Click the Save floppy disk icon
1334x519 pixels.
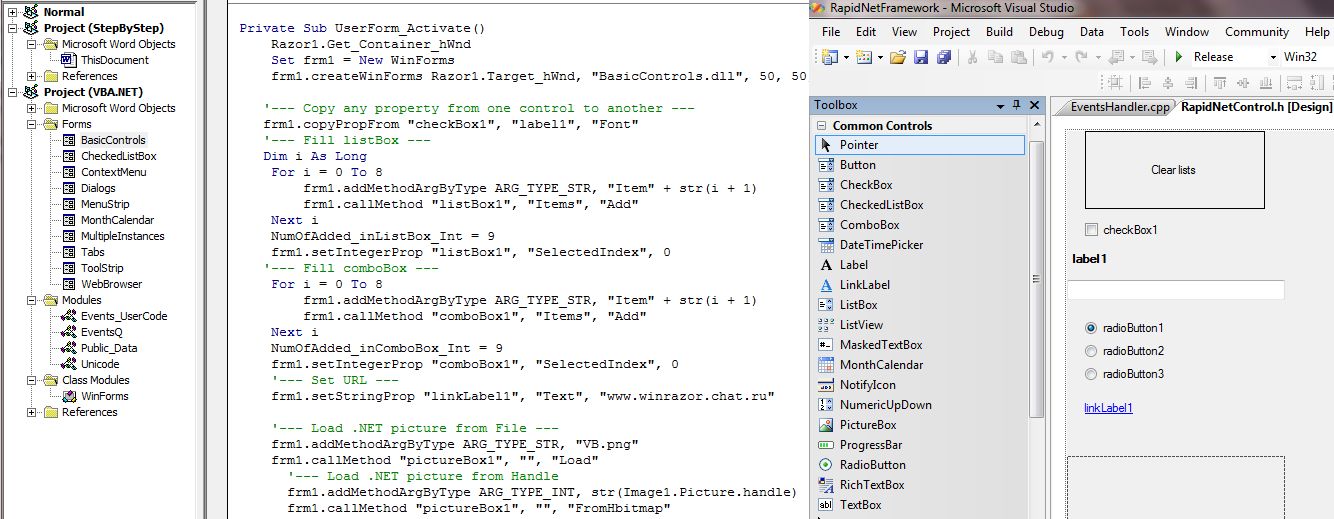pyautogui.click(x=921, y=57)
